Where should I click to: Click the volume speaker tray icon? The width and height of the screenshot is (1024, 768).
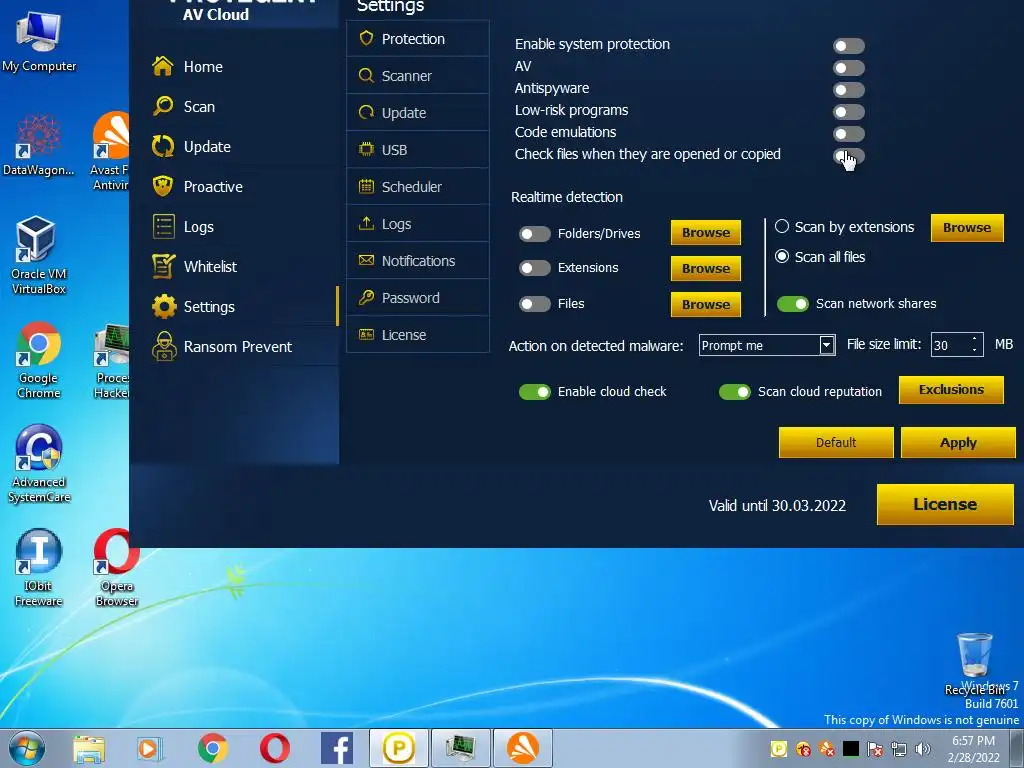point(922,749)
